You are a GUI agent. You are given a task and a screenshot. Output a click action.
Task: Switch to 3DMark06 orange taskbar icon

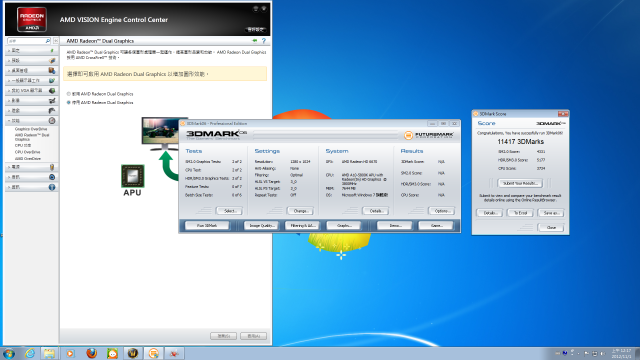pyautogui.click(x=153, y=353)
